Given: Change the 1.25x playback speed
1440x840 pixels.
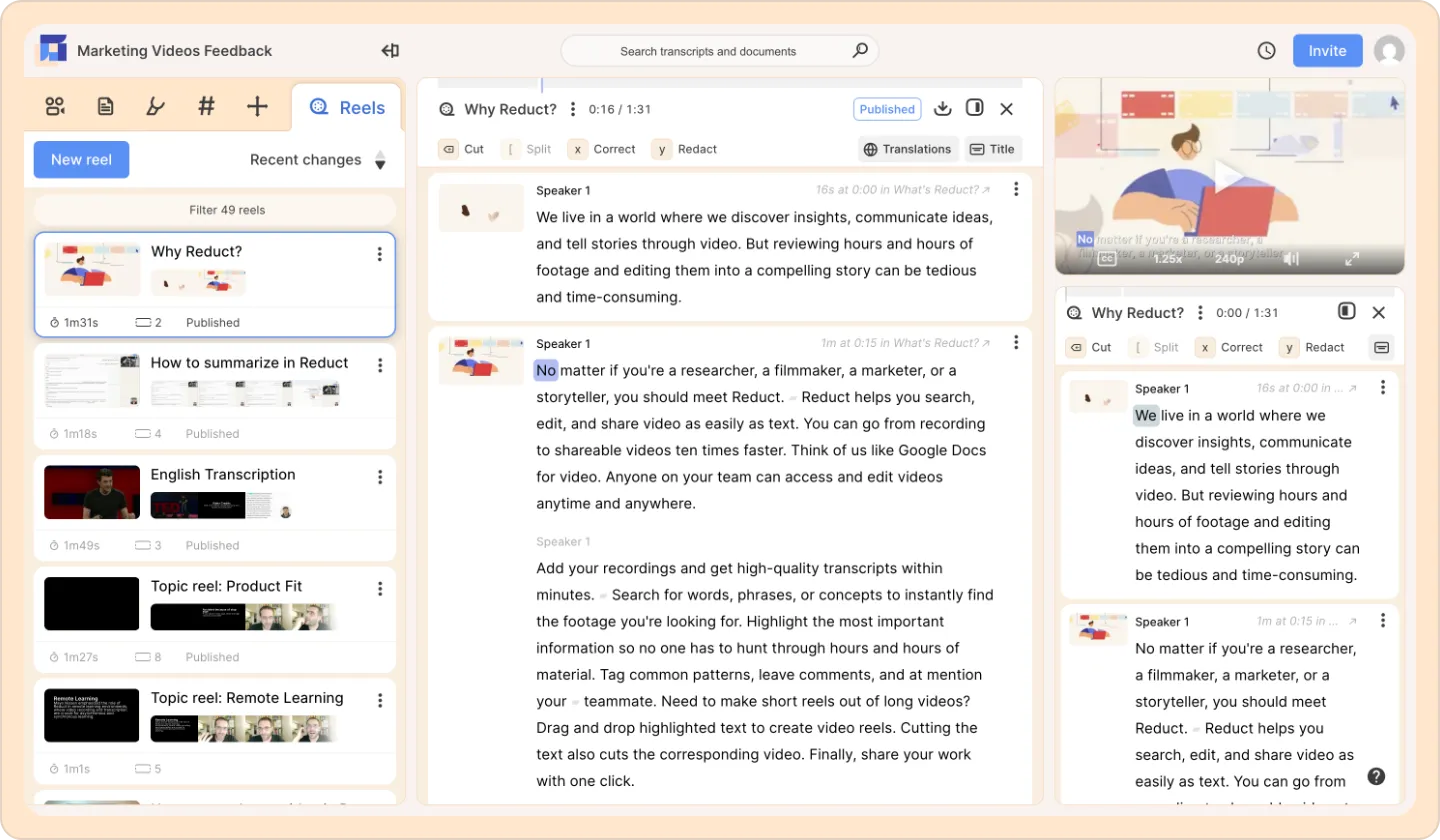Looking at the screenshot, I should click(x=1167, y=259).
